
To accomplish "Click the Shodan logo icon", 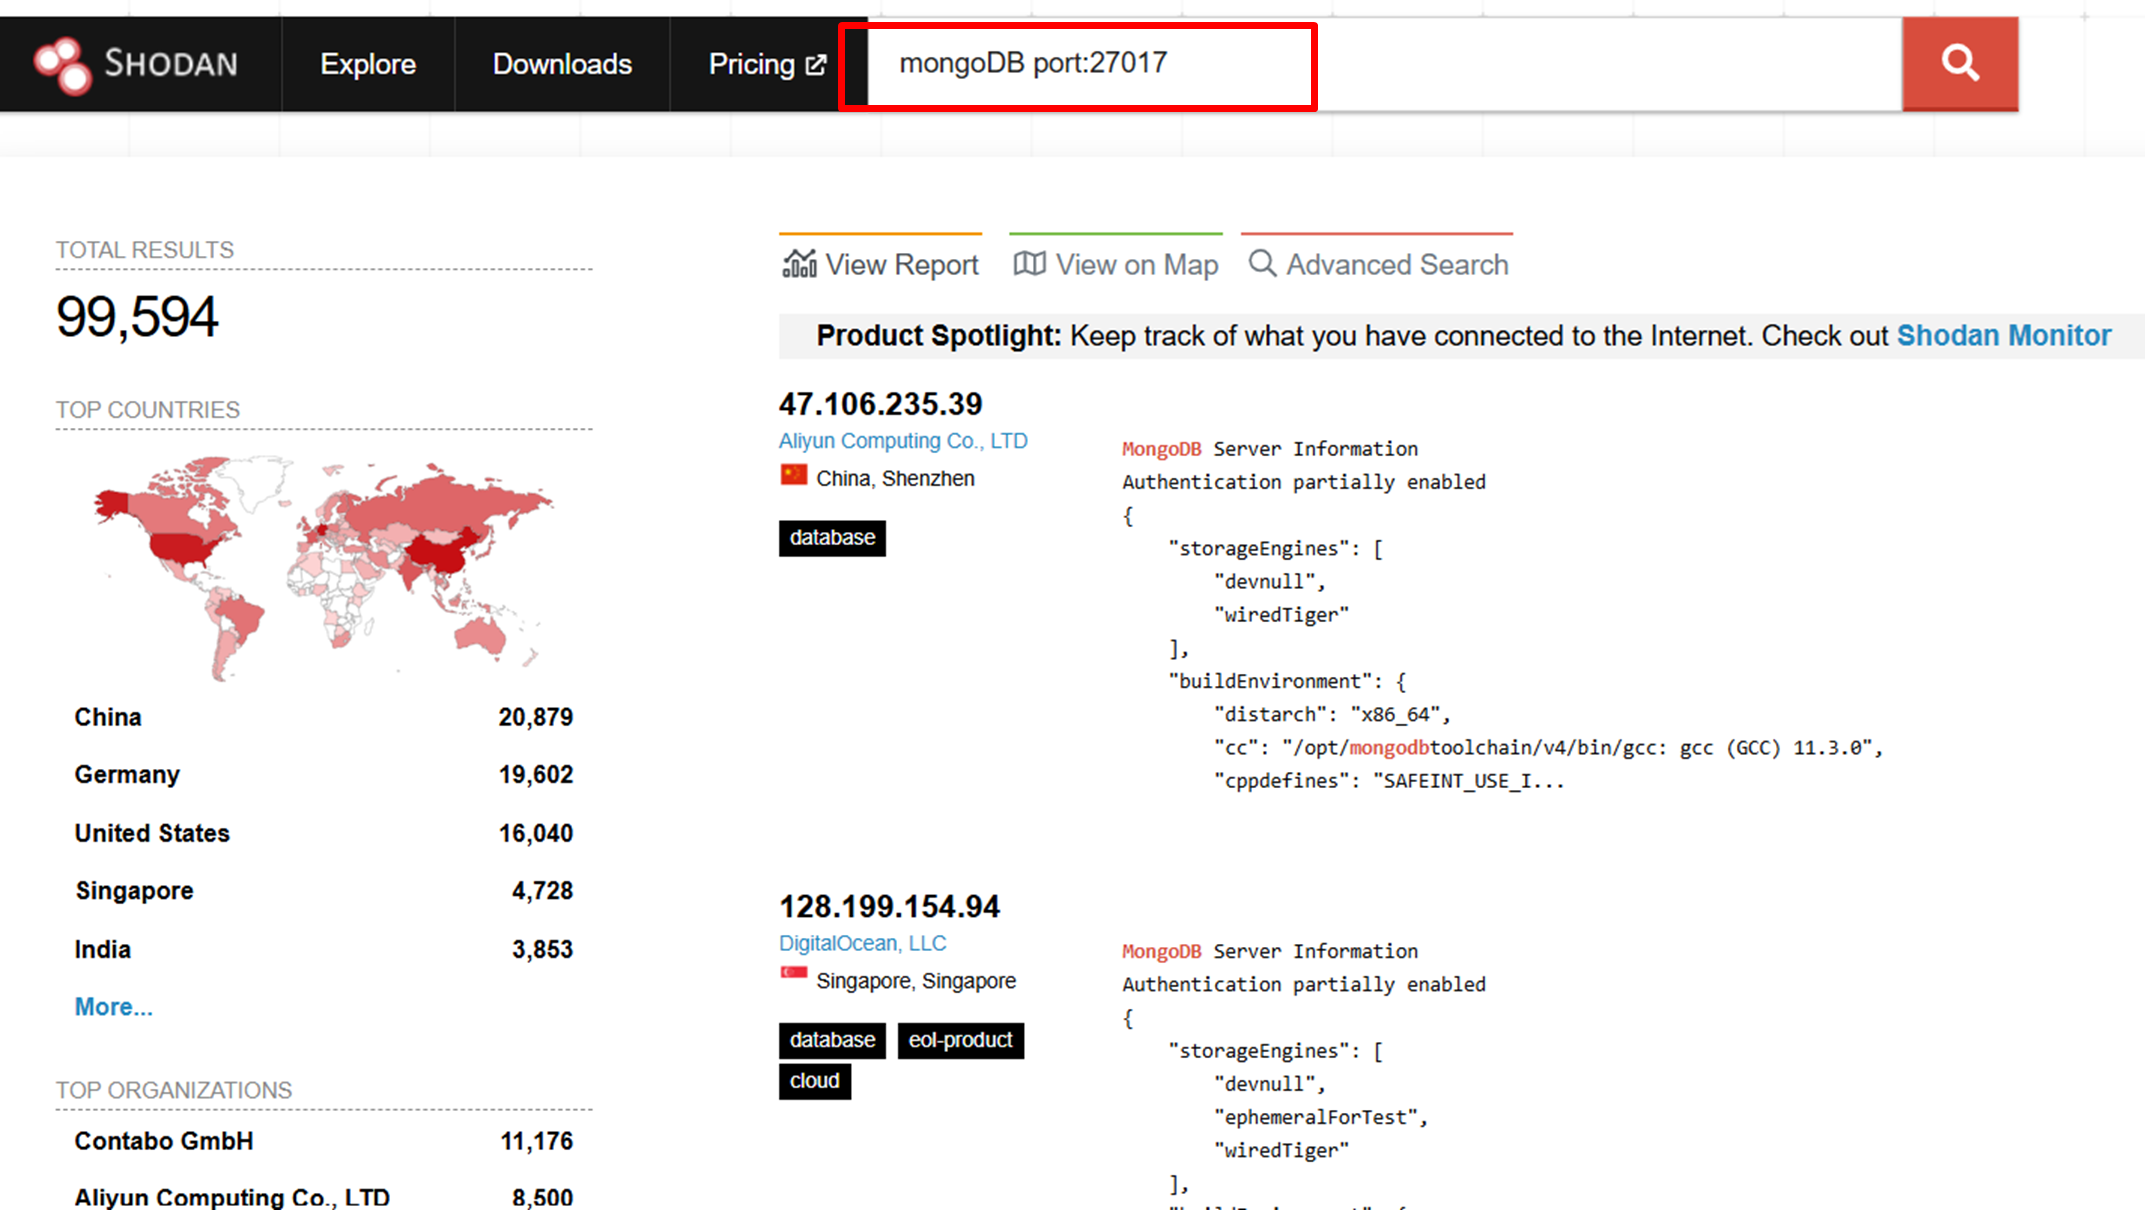I will pos(62,65).
